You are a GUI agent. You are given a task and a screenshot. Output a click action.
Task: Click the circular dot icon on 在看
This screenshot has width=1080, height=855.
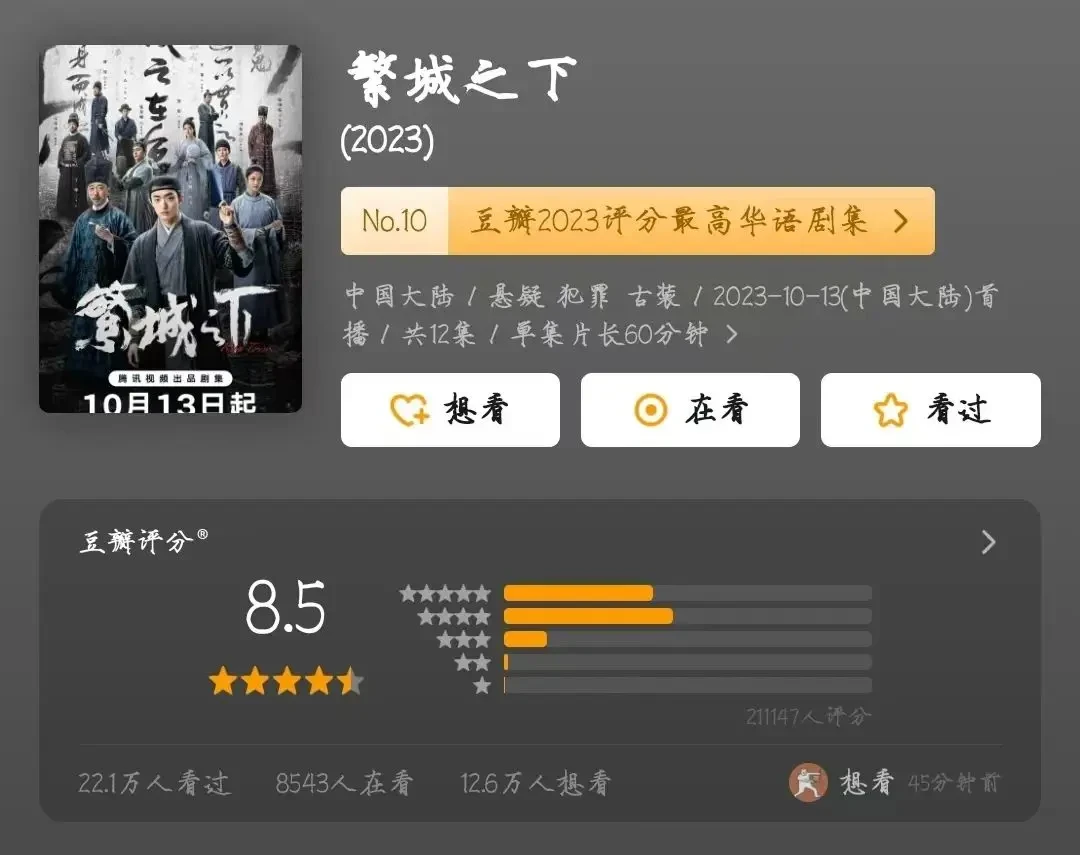pyautogui.click(x=651, y=410)
